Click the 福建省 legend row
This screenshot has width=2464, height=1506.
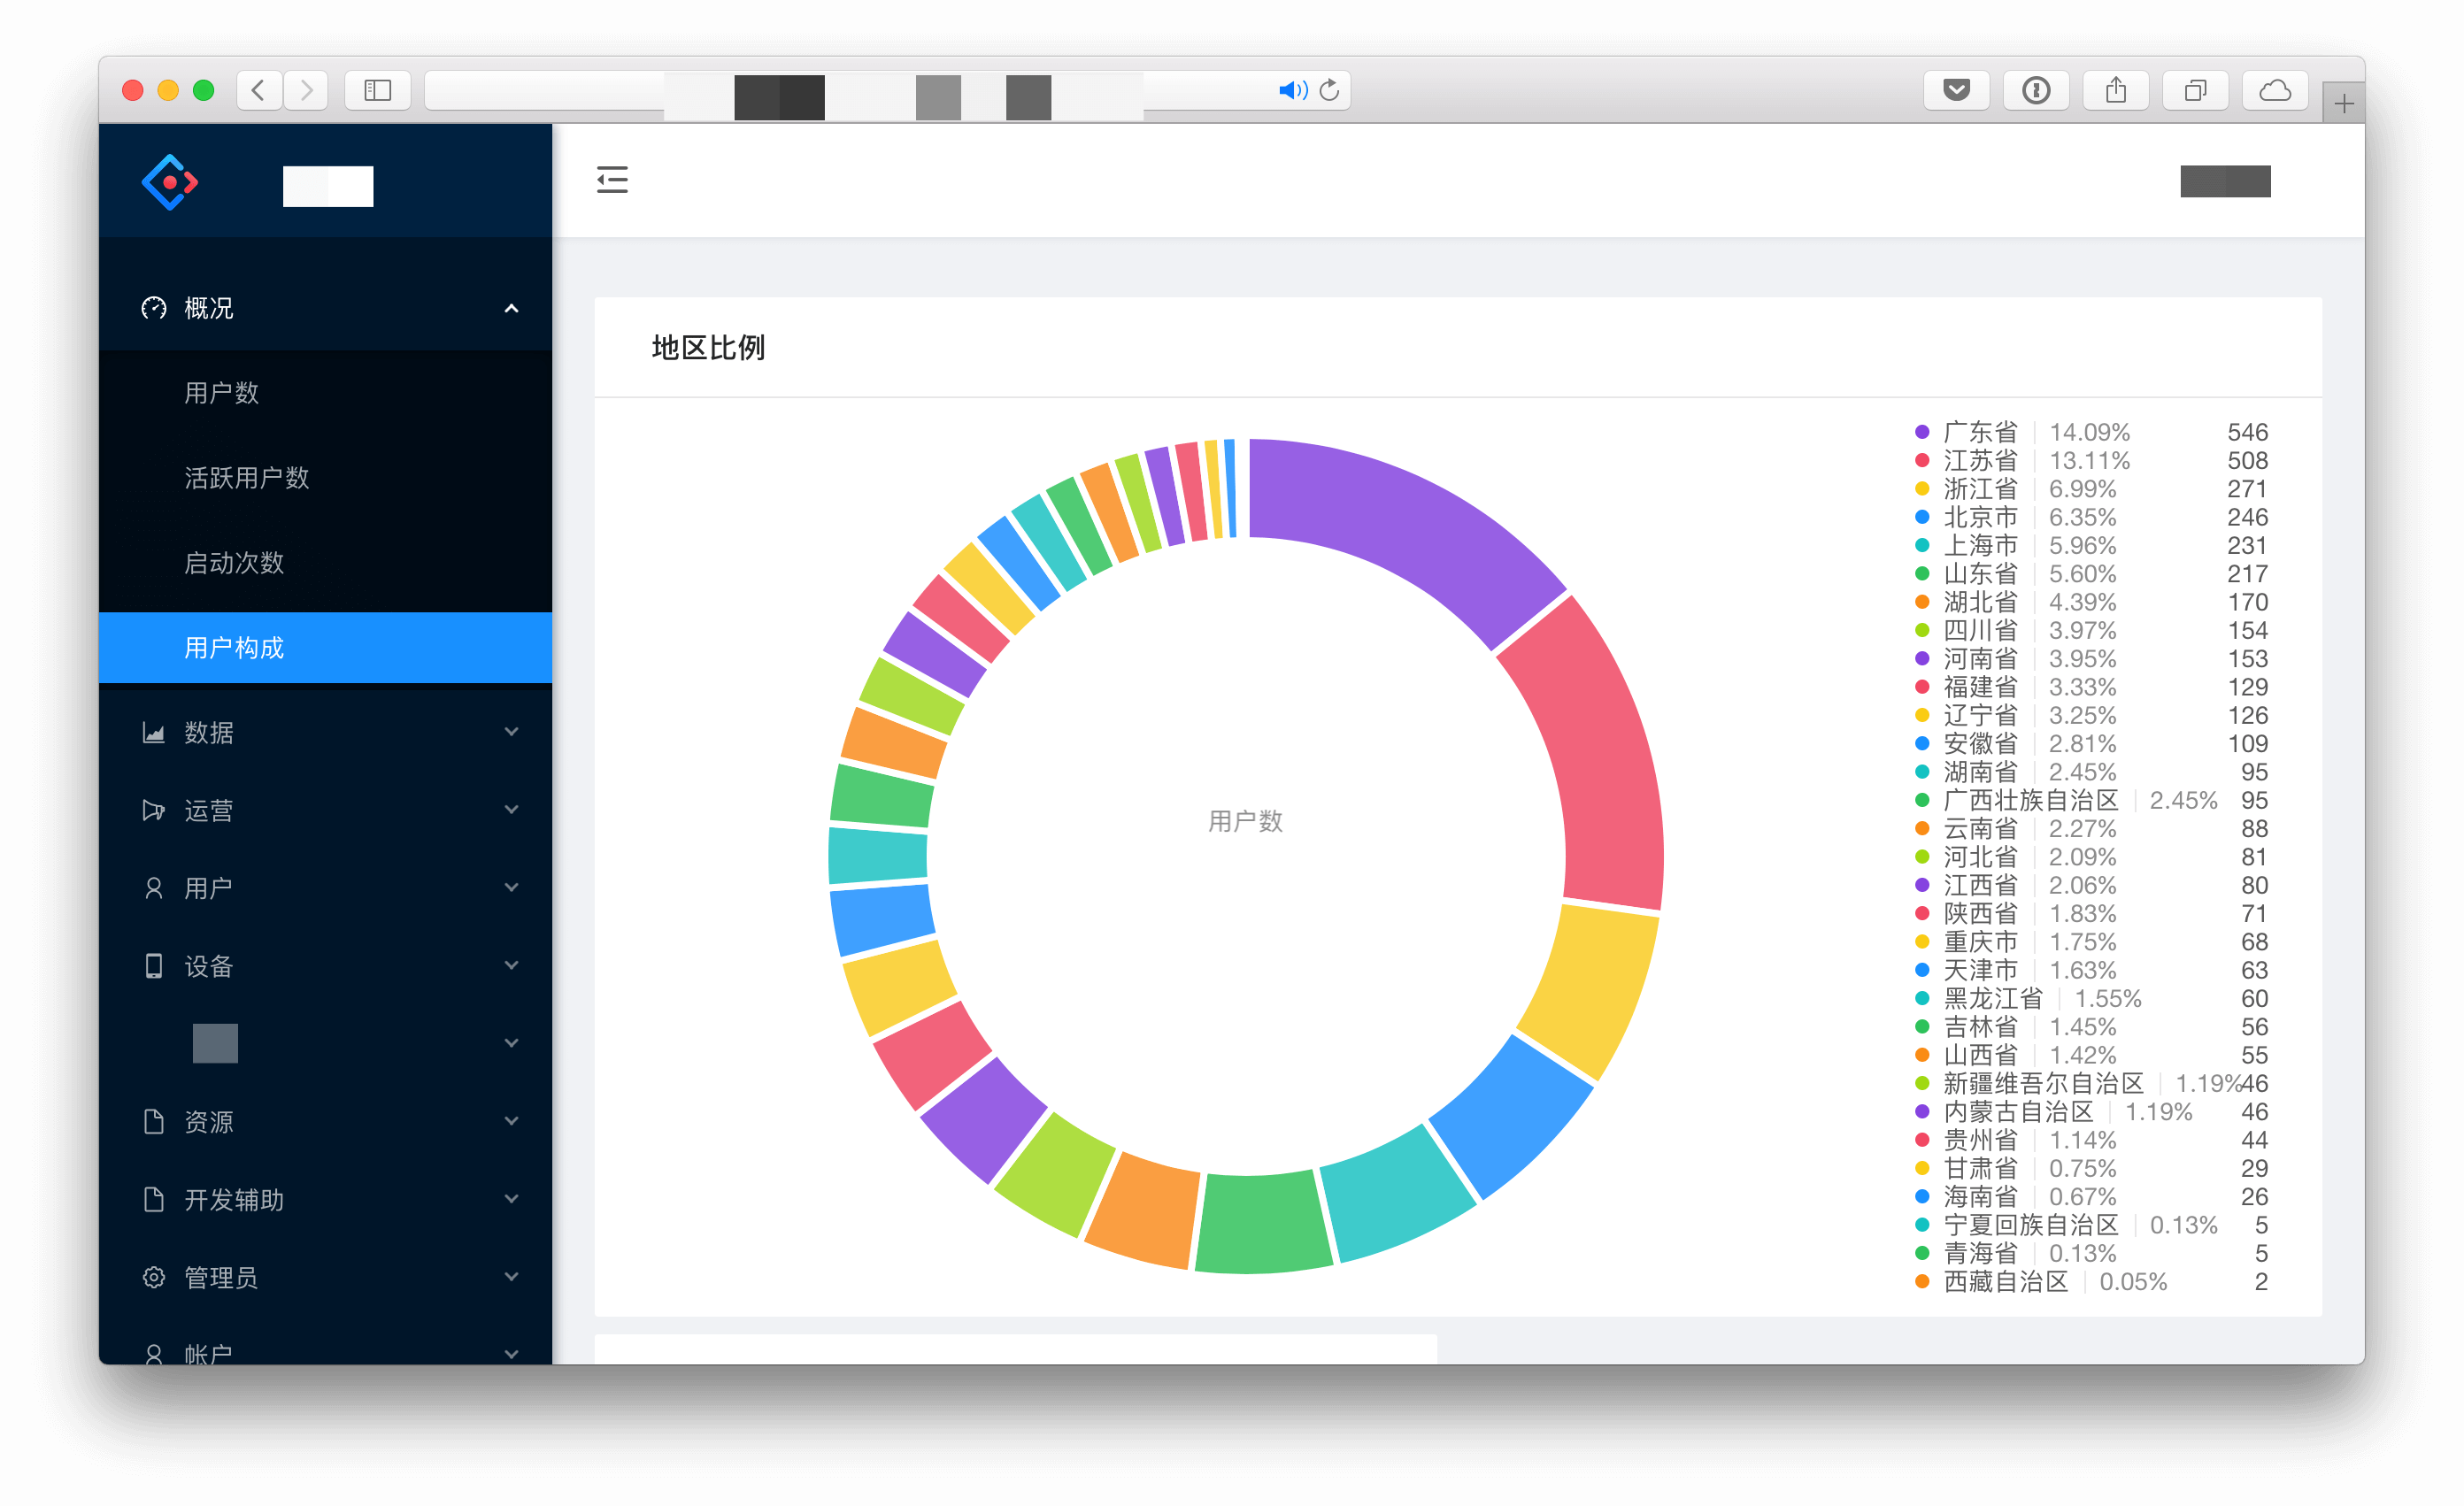(x=2091, y=687)
